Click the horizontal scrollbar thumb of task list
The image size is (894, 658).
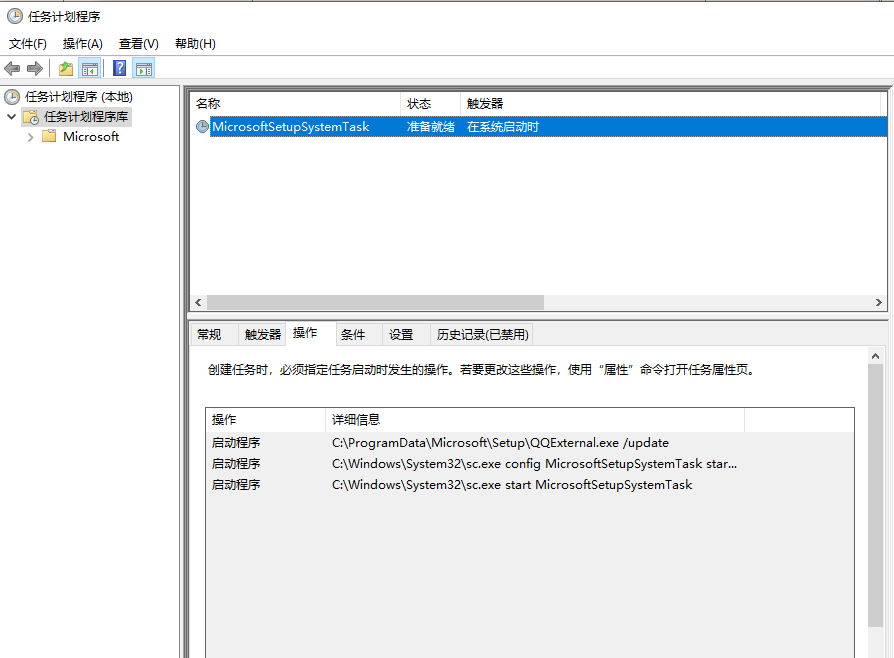click(375, 302)
